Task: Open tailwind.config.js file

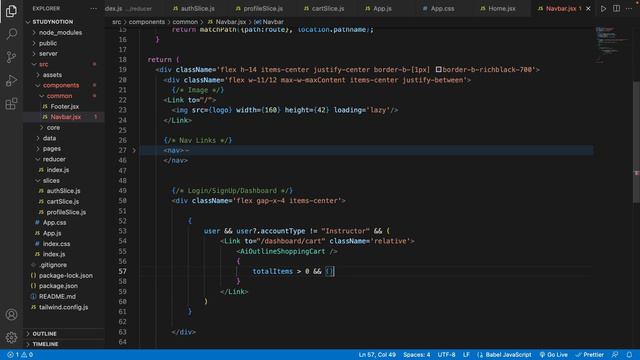Action: (x=64, y=307)
